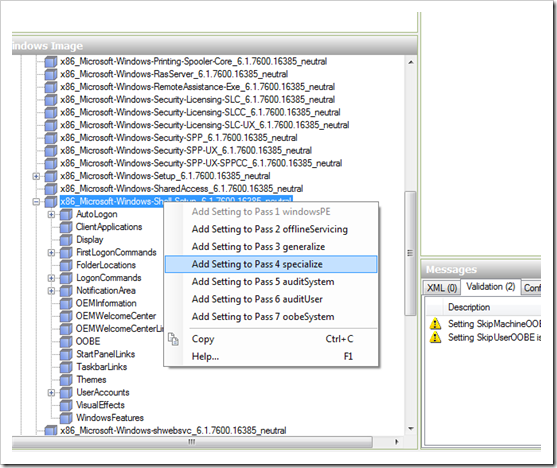Click the LogonCommands cube icon
The height and width of the screenshot is (468, 557).
(x=66, y=278)
